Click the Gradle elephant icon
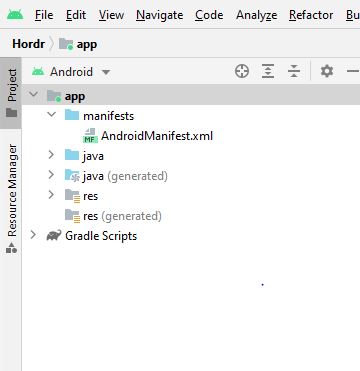The width and height of the screenshot is (360, 371). click(54, 235)
